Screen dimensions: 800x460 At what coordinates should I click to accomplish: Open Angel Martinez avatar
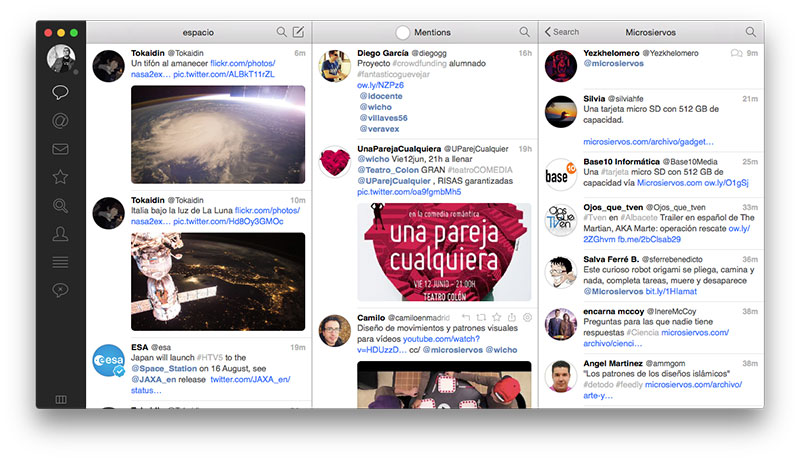click(x=561, y=376)
